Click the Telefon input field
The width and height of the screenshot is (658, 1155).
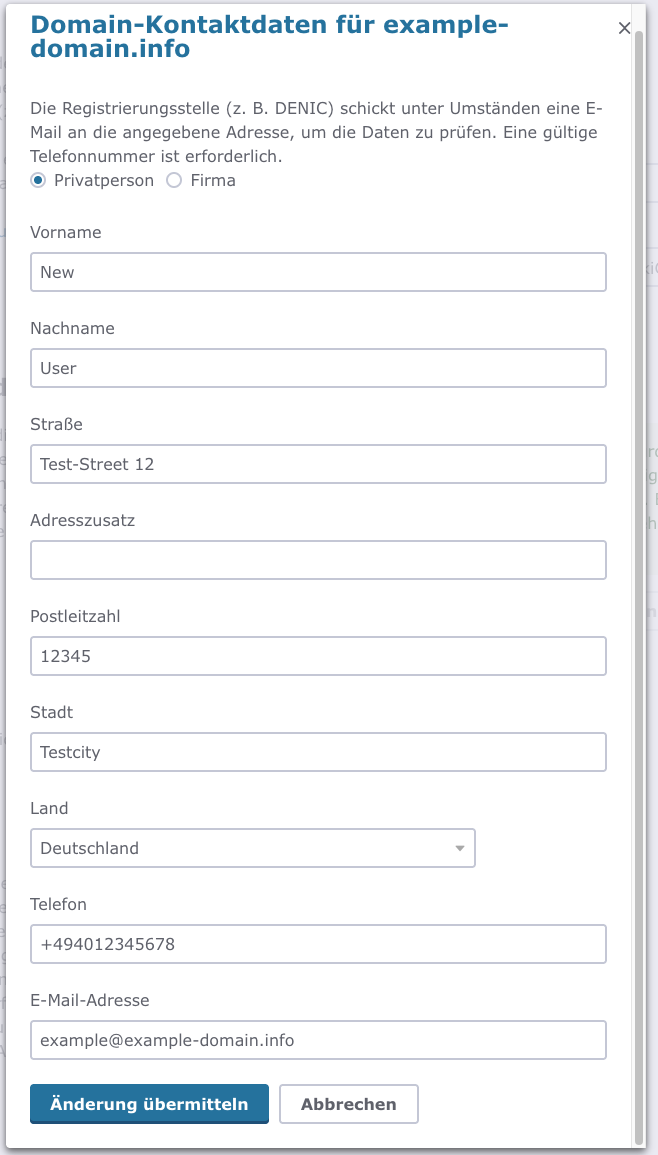tap(318, 944)
